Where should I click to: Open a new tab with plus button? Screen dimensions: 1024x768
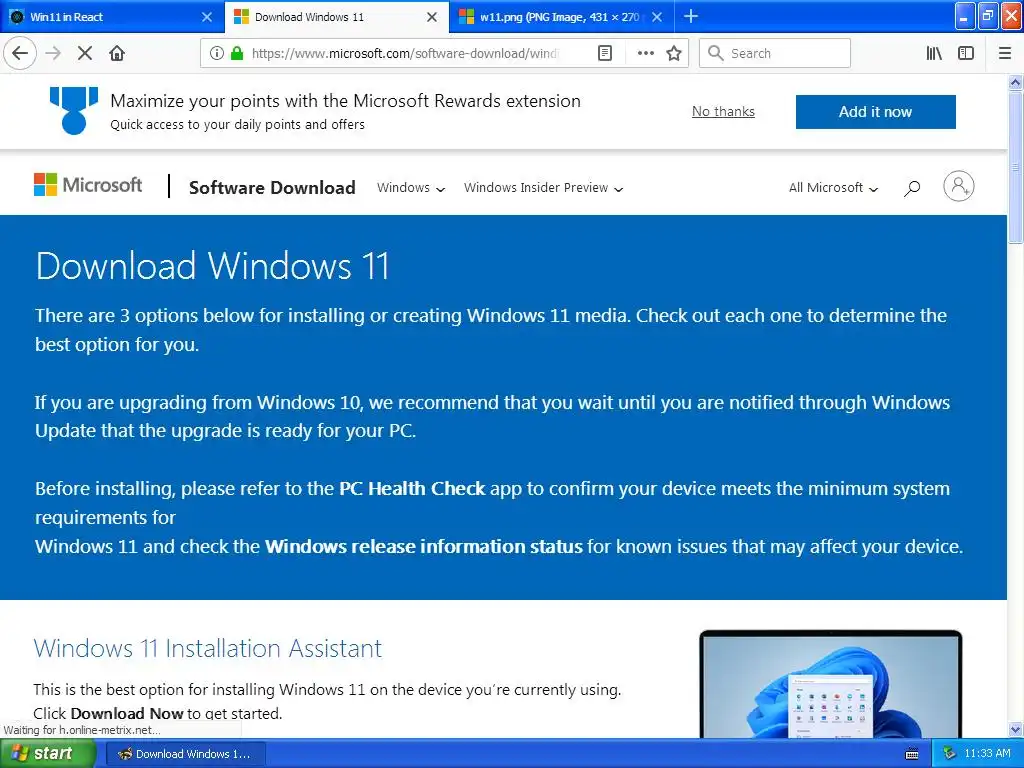click(x=690, y=16)
